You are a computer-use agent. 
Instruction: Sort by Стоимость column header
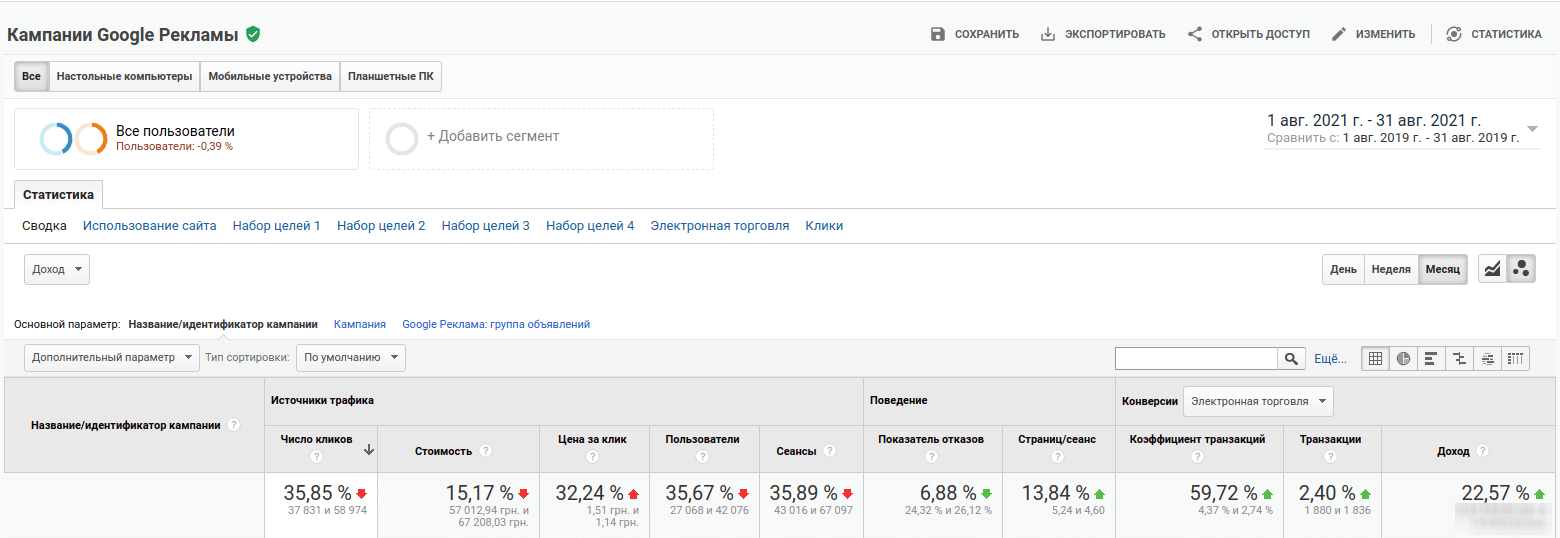click(x=443, y=451)
